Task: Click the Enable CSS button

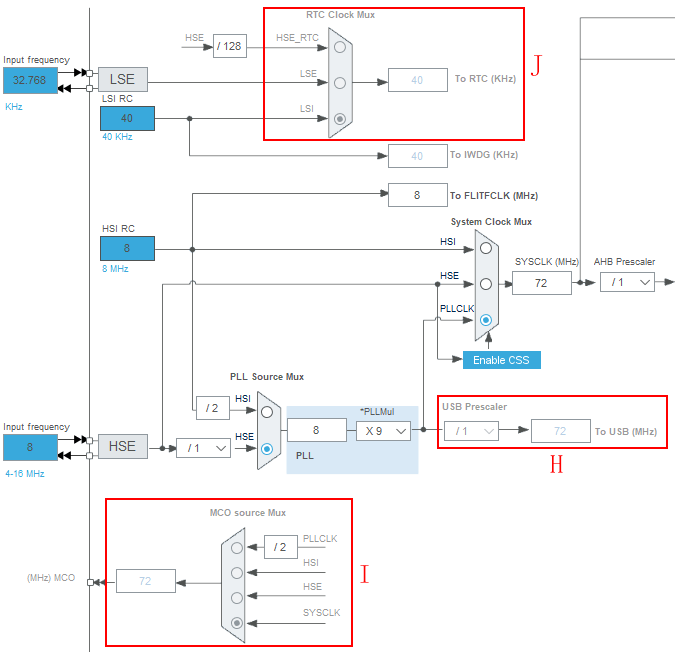Action: click(x=501, y=360)
